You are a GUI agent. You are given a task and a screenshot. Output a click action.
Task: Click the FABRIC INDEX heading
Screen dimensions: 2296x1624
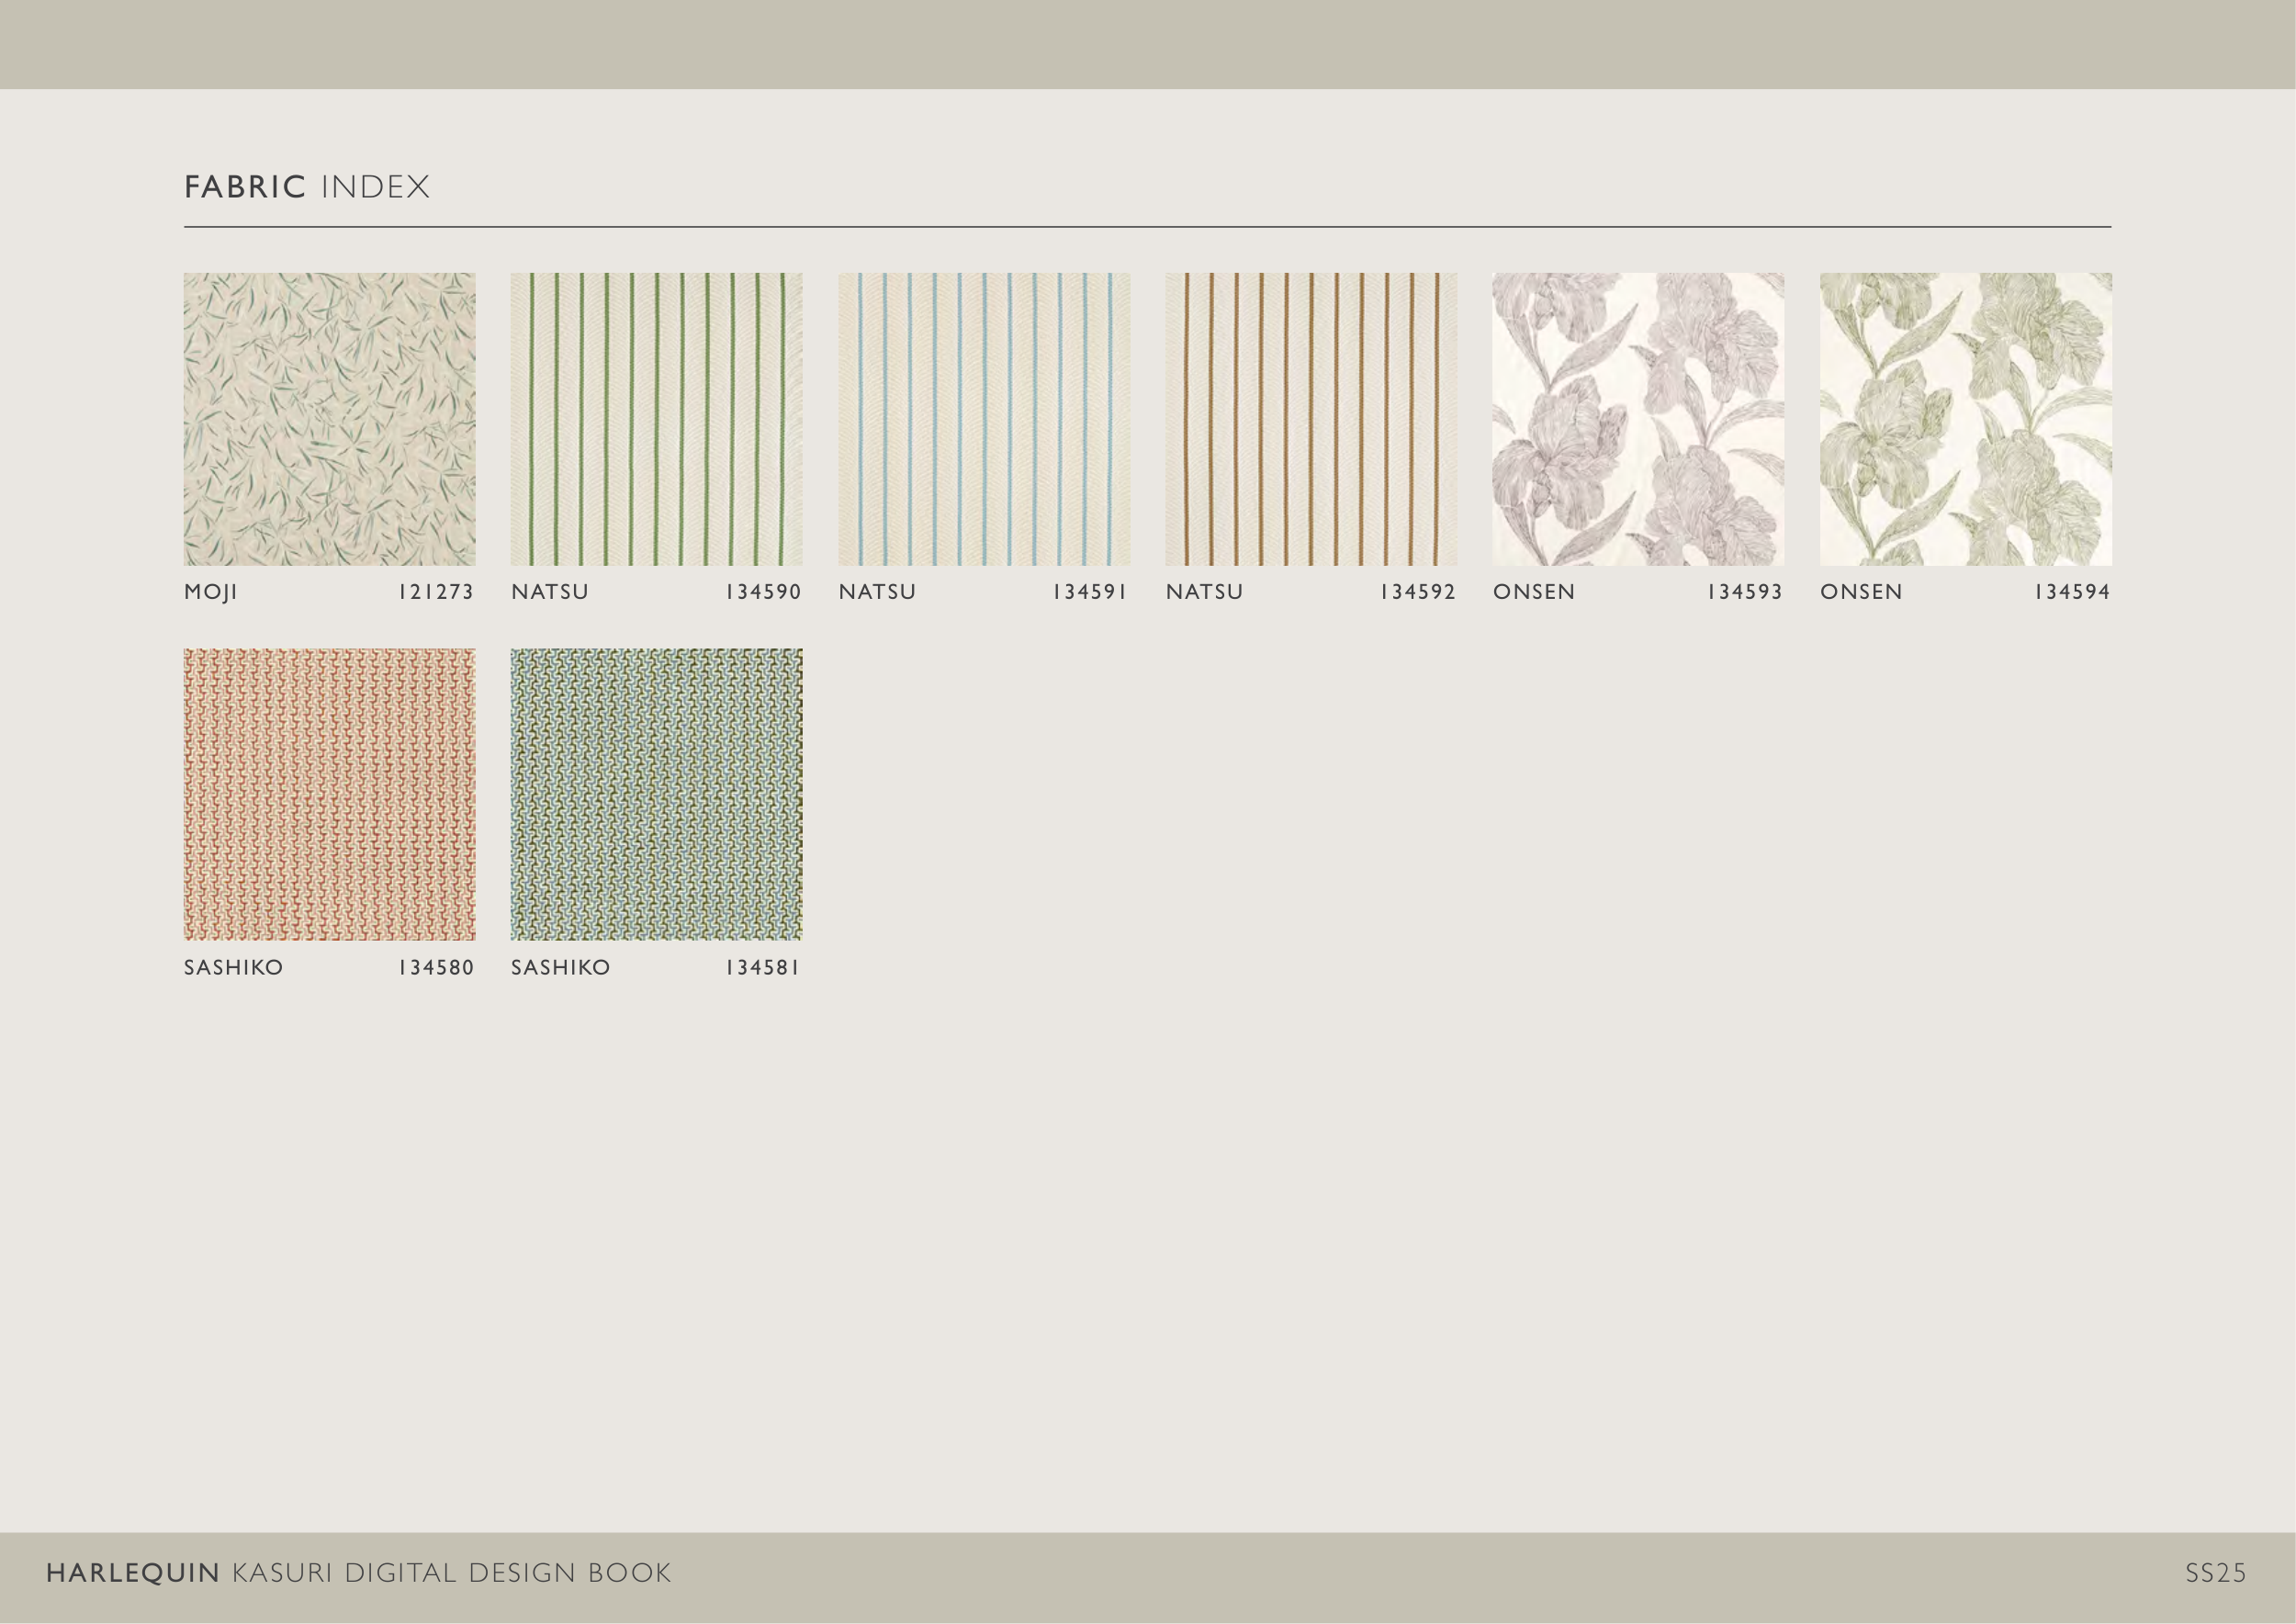point(307,187)
